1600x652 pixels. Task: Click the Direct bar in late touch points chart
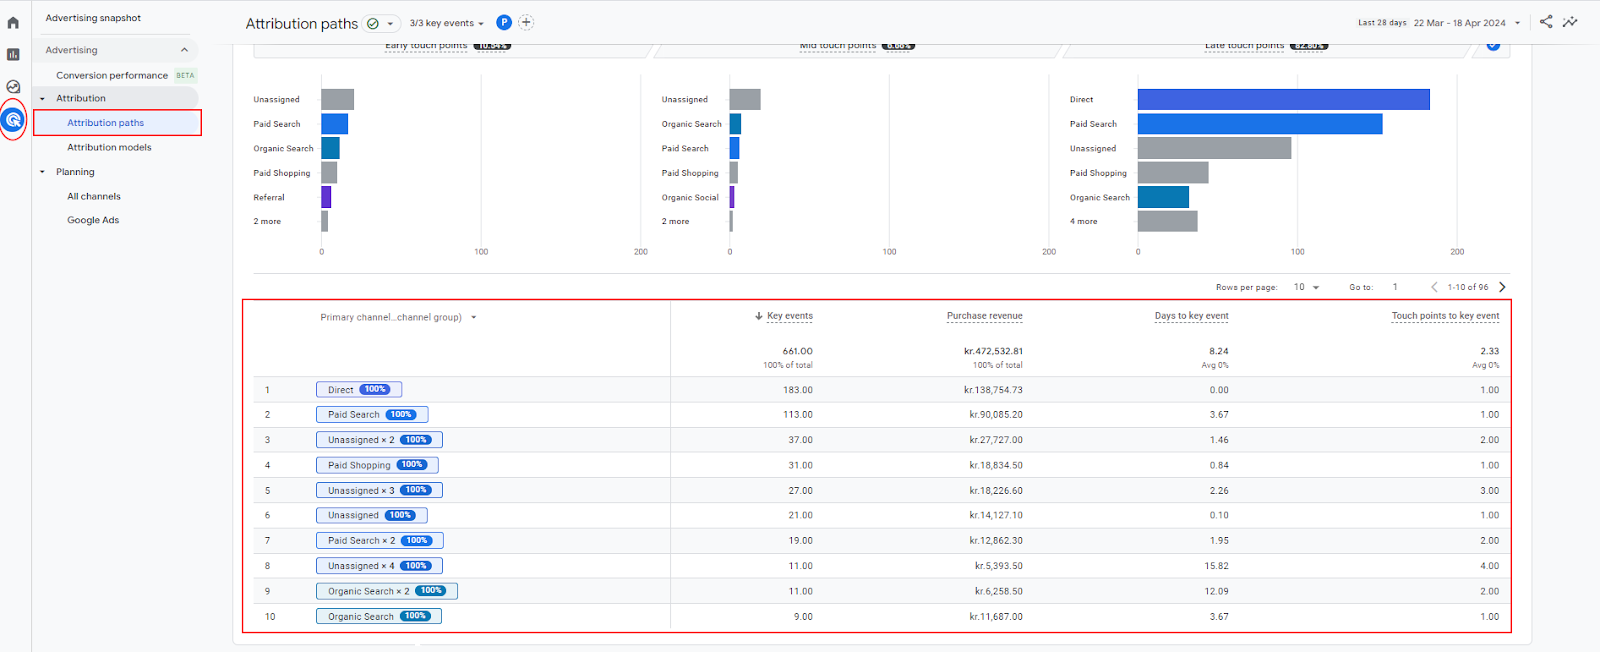(1283, 99)
